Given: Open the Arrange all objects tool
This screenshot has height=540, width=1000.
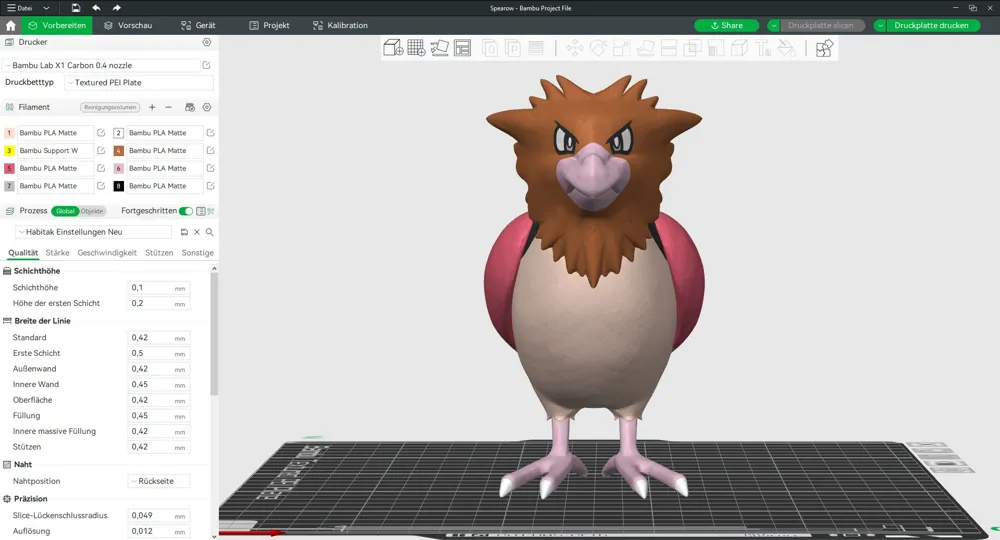Looking at the screenshot, I should click(x=462, y=48).
